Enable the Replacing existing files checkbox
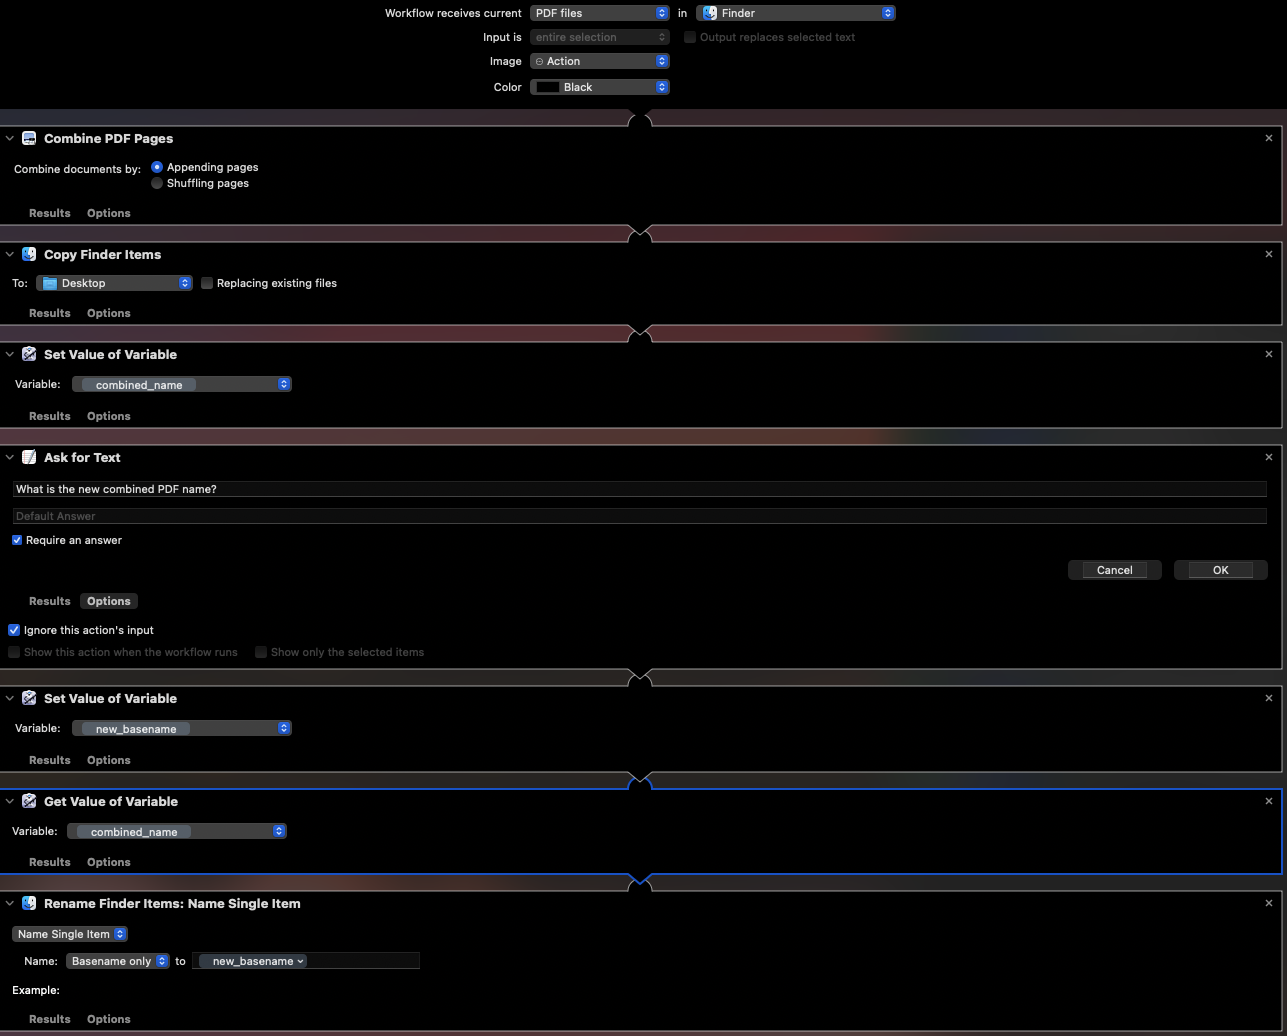The height and width of the screenshot is (1036, 1287). pos(207,283)
